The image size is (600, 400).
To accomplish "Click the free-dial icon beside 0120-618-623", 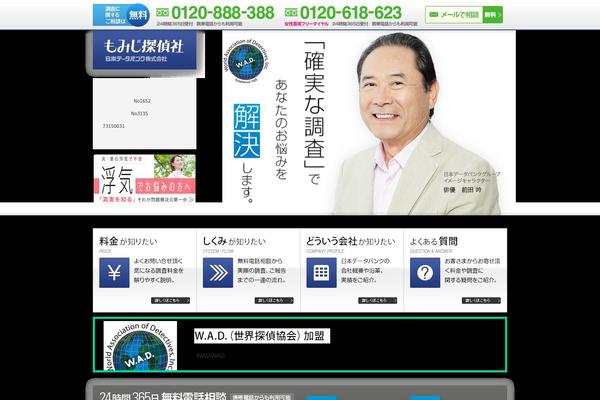I will 291,13.
